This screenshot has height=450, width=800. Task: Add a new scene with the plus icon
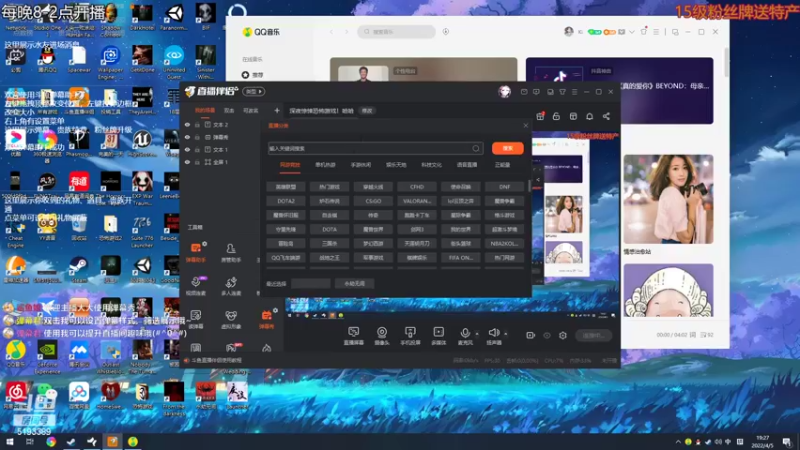pyautogui.click(x=277, y=110)
